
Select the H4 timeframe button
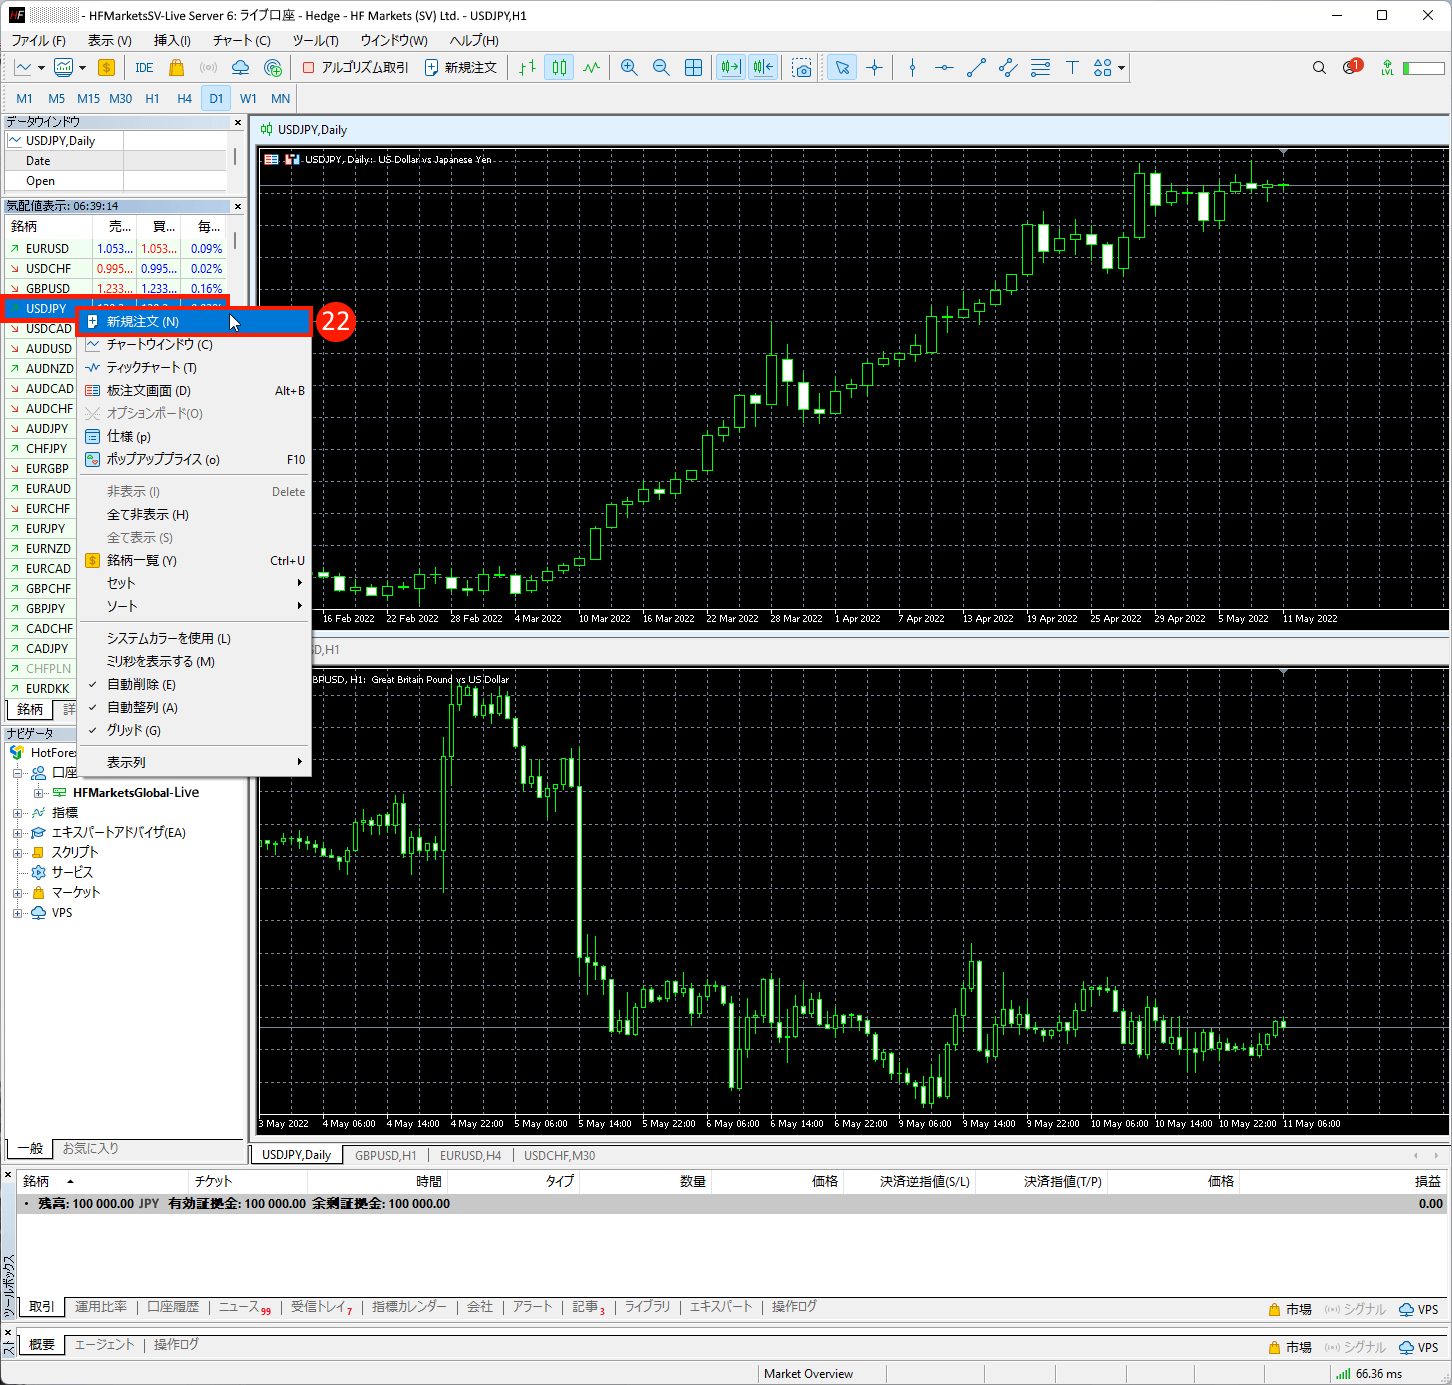pos(184,98)
